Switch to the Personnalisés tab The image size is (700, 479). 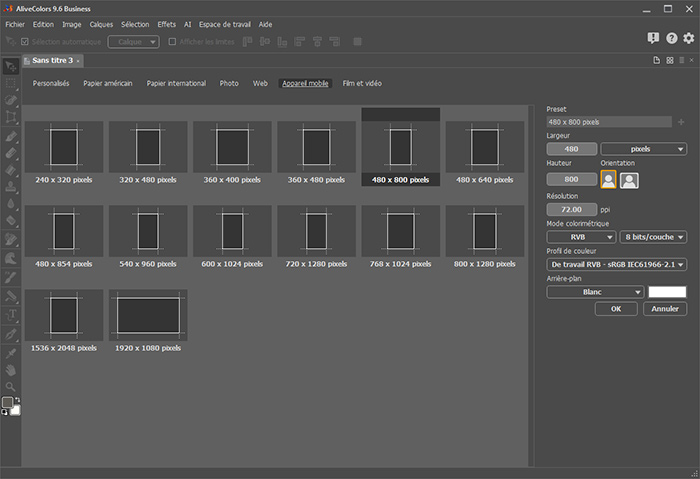(51, 83)
